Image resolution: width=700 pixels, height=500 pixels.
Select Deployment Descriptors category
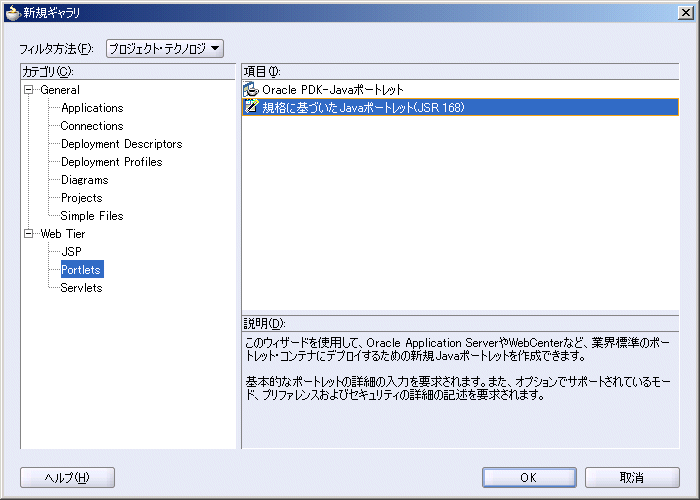[121, 144]
